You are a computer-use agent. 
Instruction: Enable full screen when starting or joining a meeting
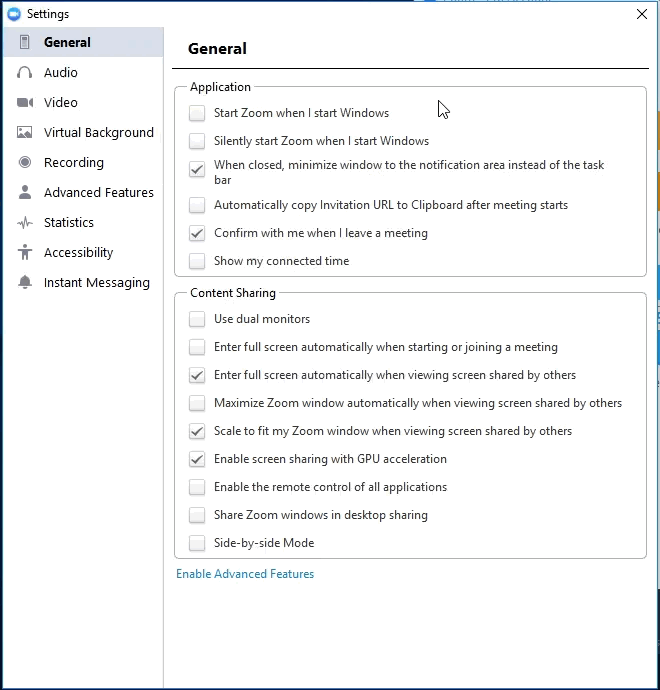point(197,347)
